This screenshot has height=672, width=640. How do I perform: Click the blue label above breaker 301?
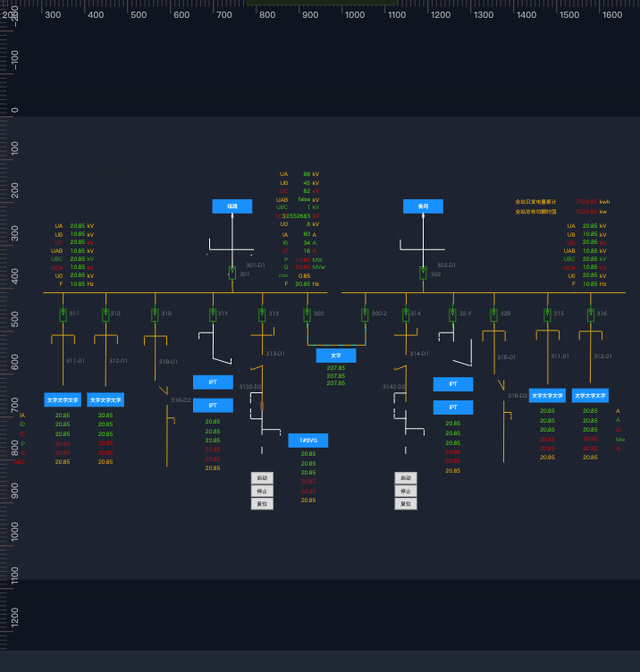[x=232, y=206]
